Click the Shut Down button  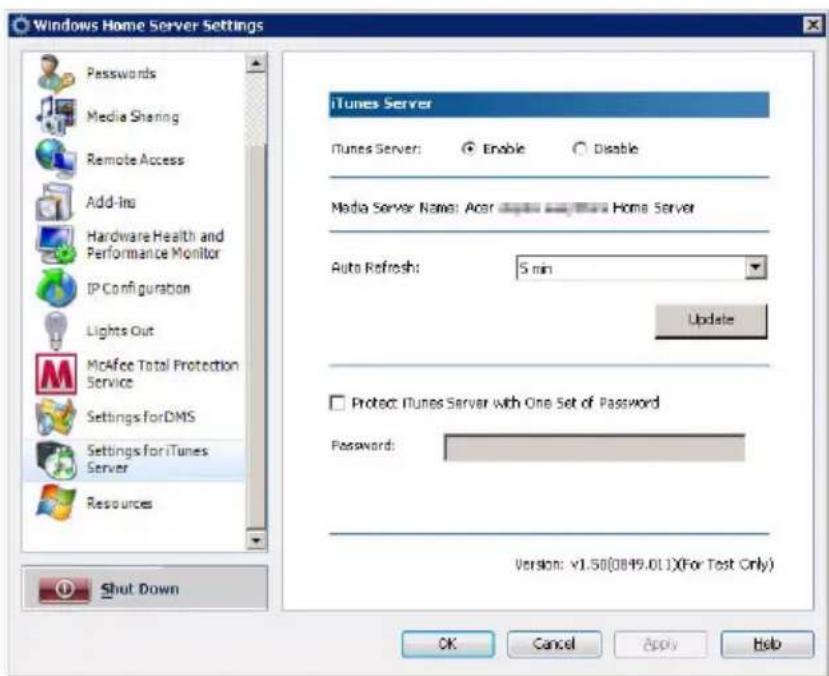coord(145,588)
